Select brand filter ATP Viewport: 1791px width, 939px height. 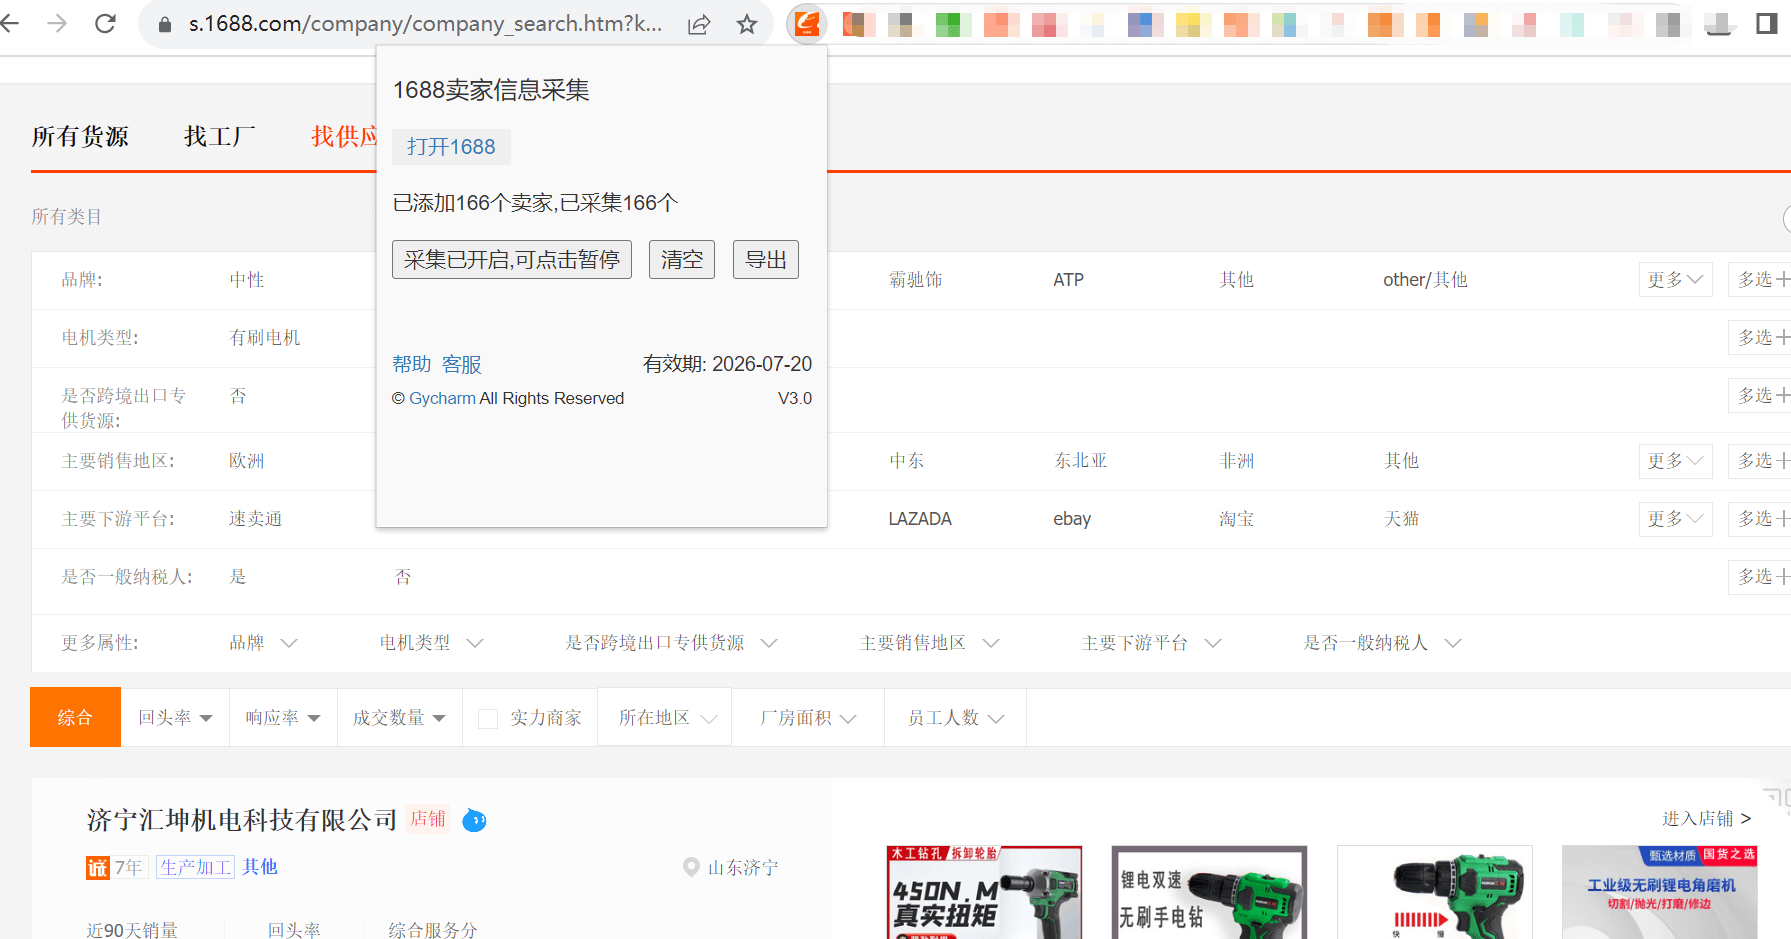tap(1068, 280)
